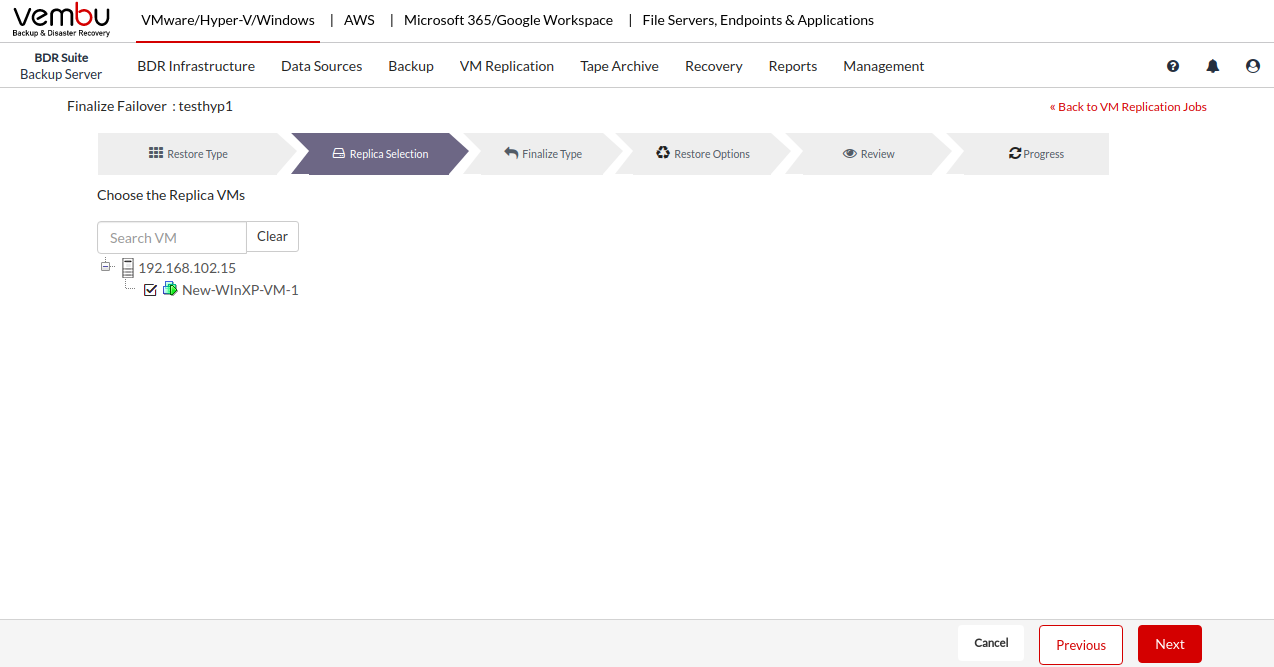Collapse the 192.168.102.15 tree node

click(106, 267)
